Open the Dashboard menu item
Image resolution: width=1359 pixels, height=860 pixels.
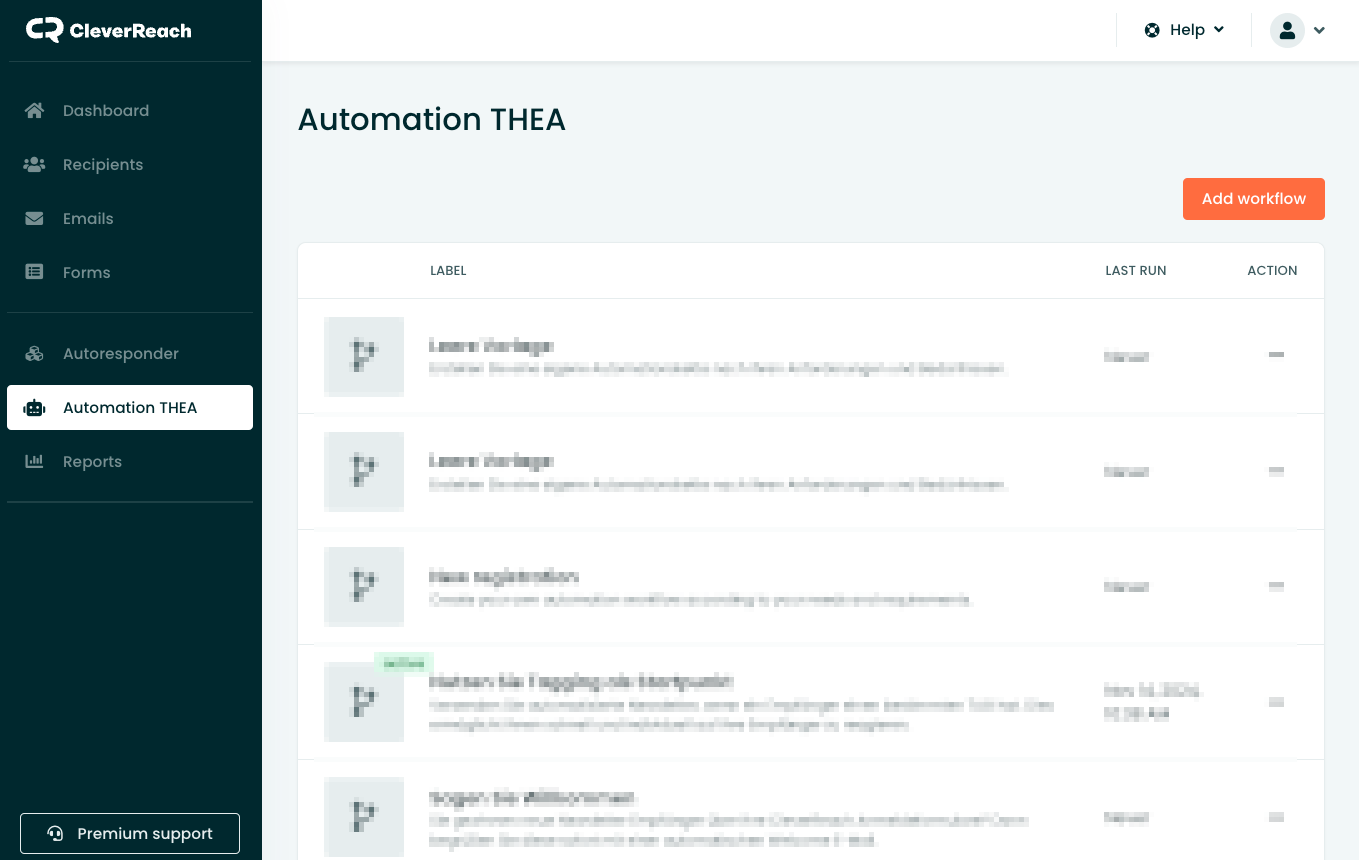coord(130,111)
